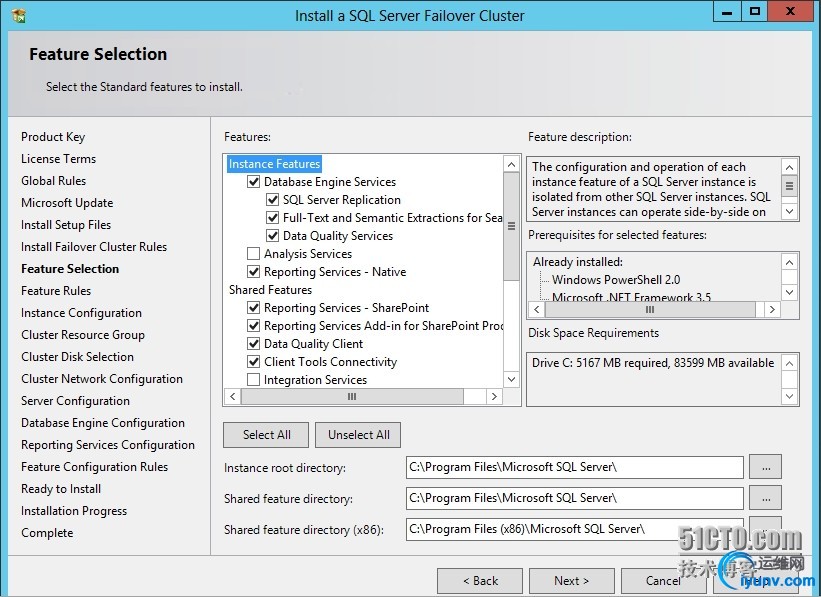Cancel the SQL Server setup
The height and width of the screenshot is (597, 821).
point(663,581)
